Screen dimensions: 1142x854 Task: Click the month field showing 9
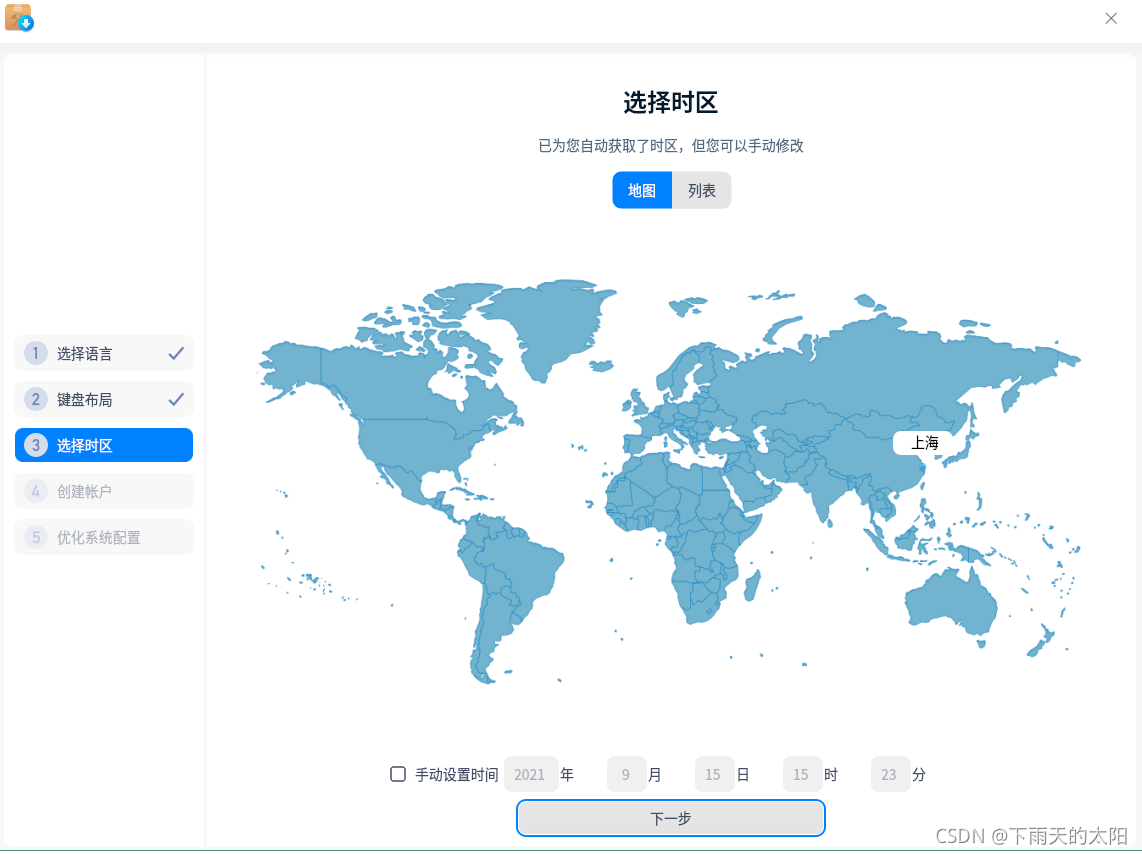click(626, 774)
